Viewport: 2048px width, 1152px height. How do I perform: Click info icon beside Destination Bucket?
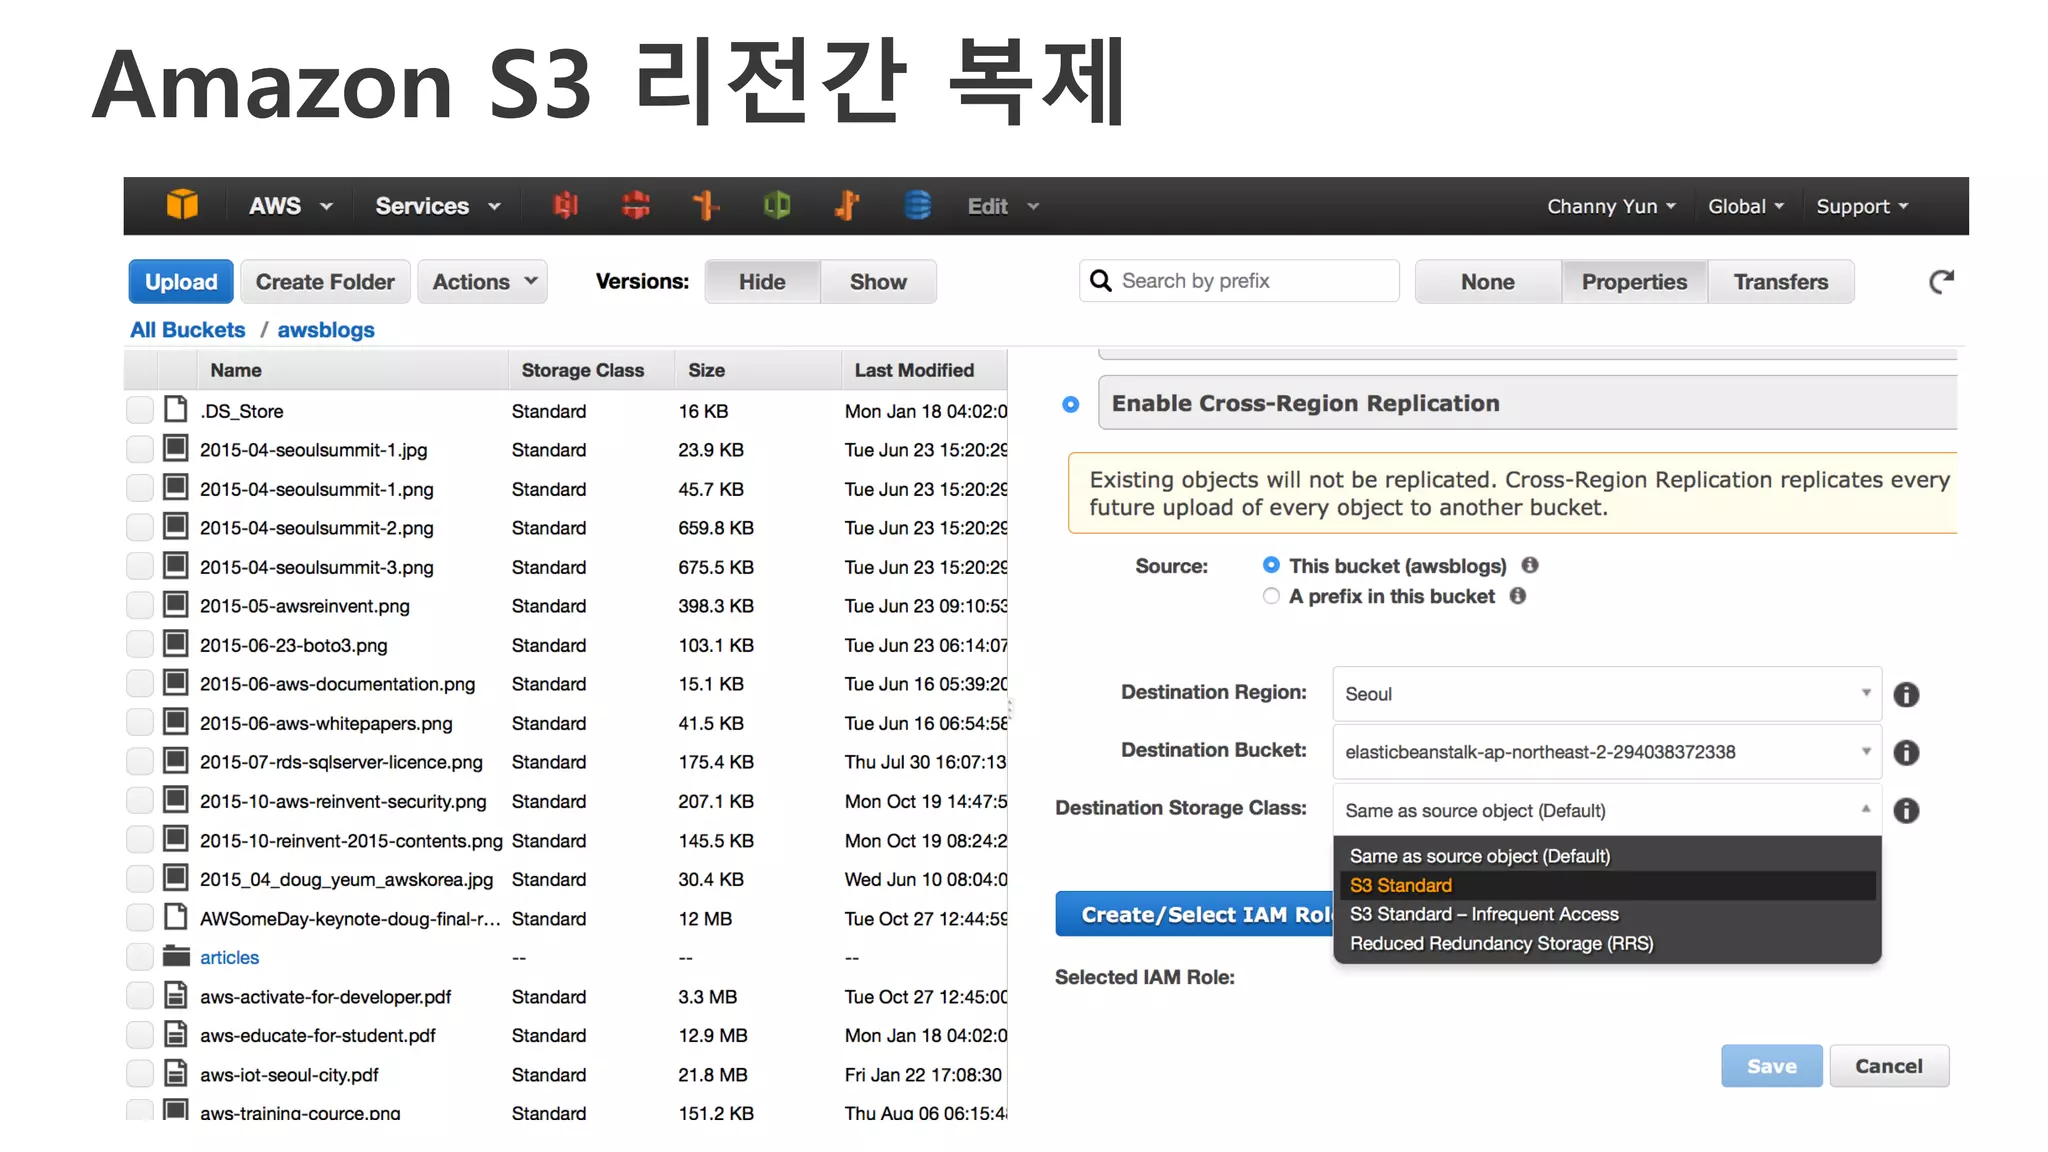coord(1906,753)
